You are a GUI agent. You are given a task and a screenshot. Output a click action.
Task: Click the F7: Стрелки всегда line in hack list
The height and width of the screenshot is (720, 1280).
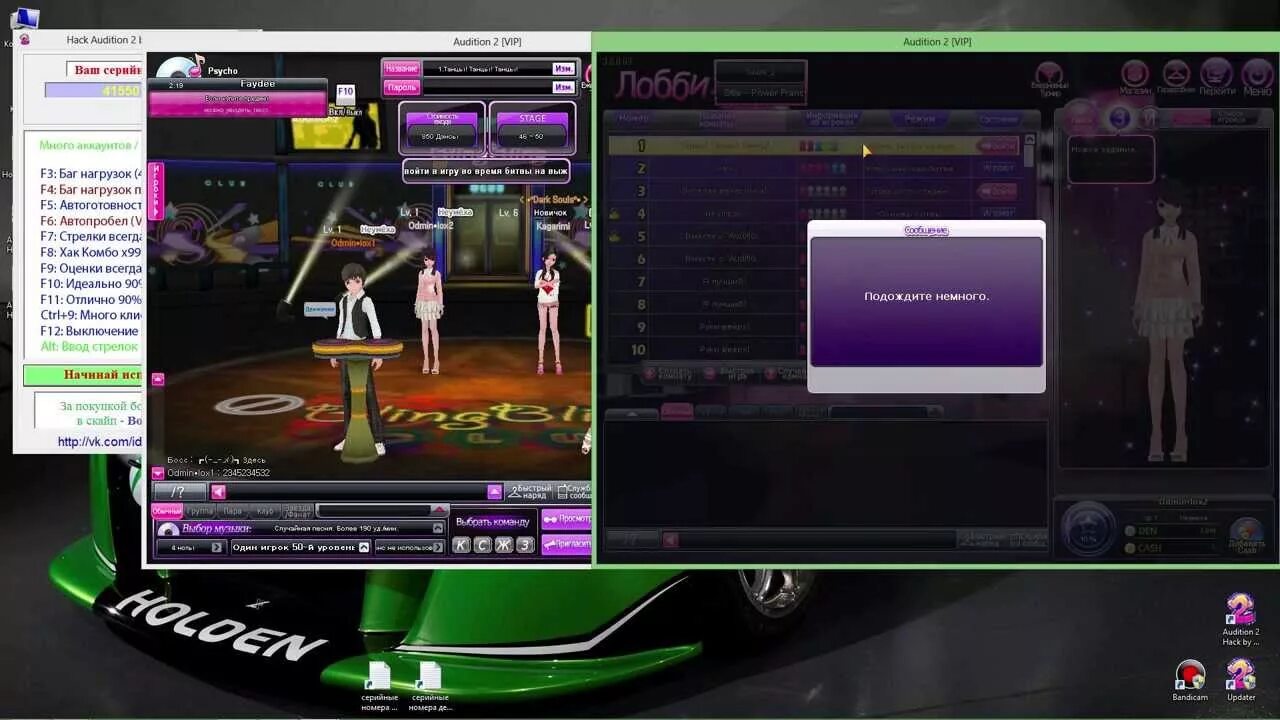[91, 237]
